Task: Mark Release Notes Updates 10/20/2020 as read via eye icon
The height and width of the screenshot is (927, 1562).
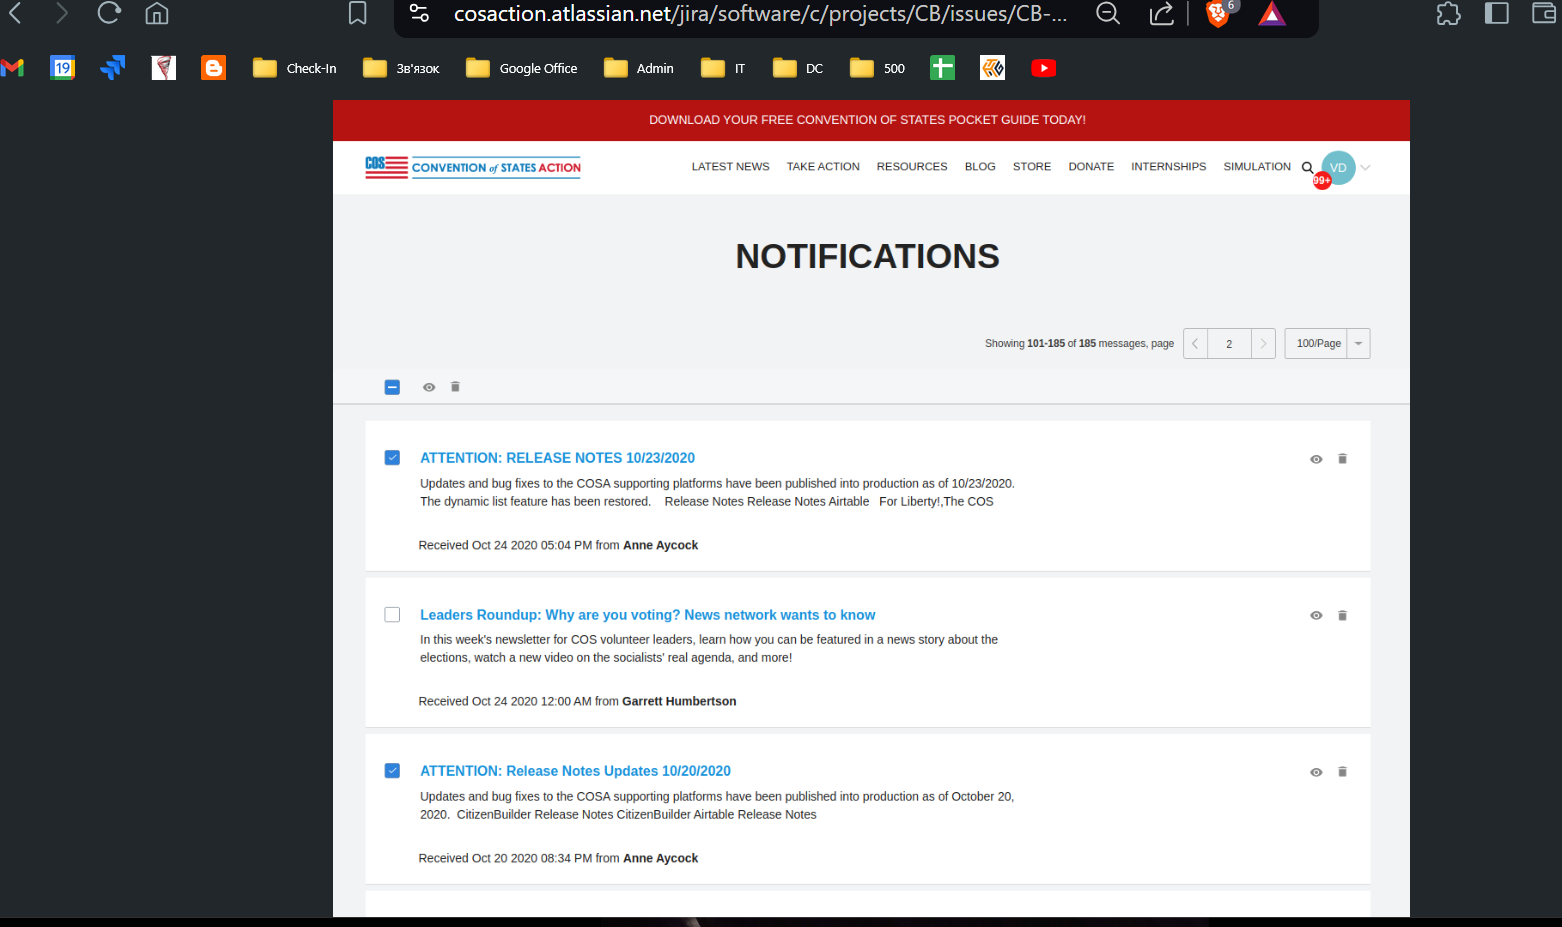Action: [x=1316, y=772]
